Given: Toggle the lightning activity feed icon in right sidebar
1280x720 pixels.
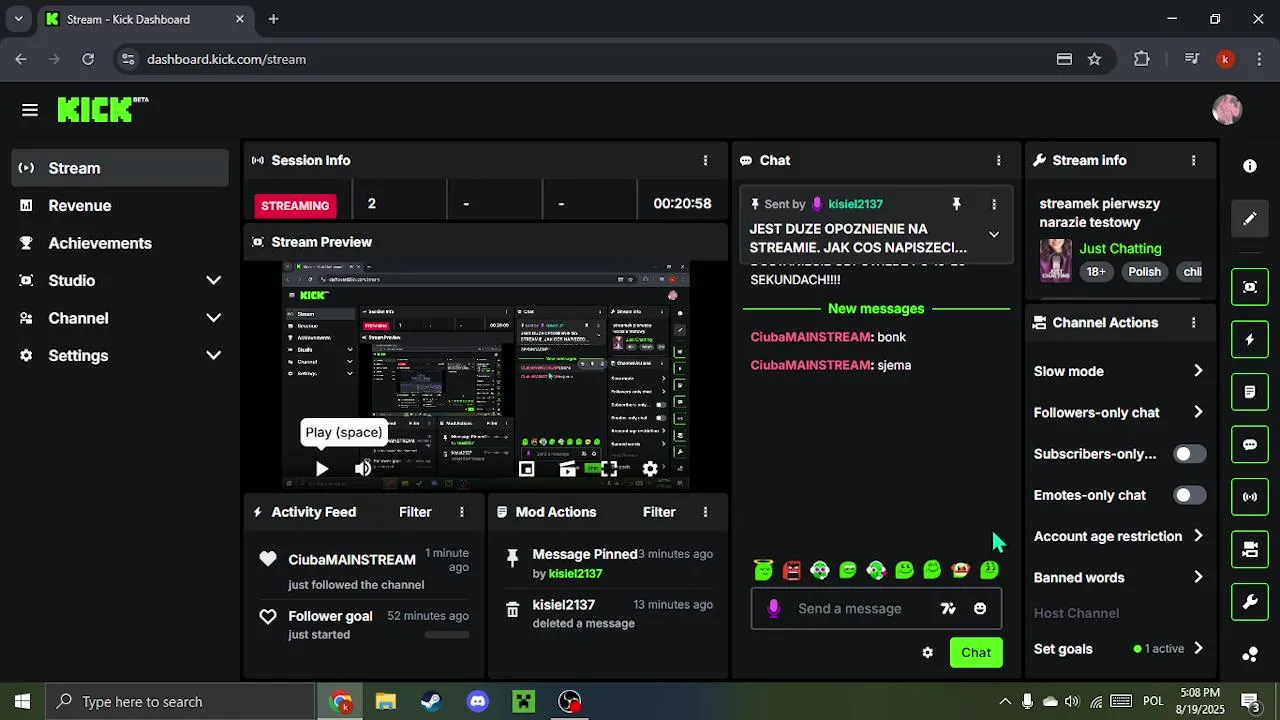Looking at the screenshot, I should pyautogui.click(x=1250, y=340).
